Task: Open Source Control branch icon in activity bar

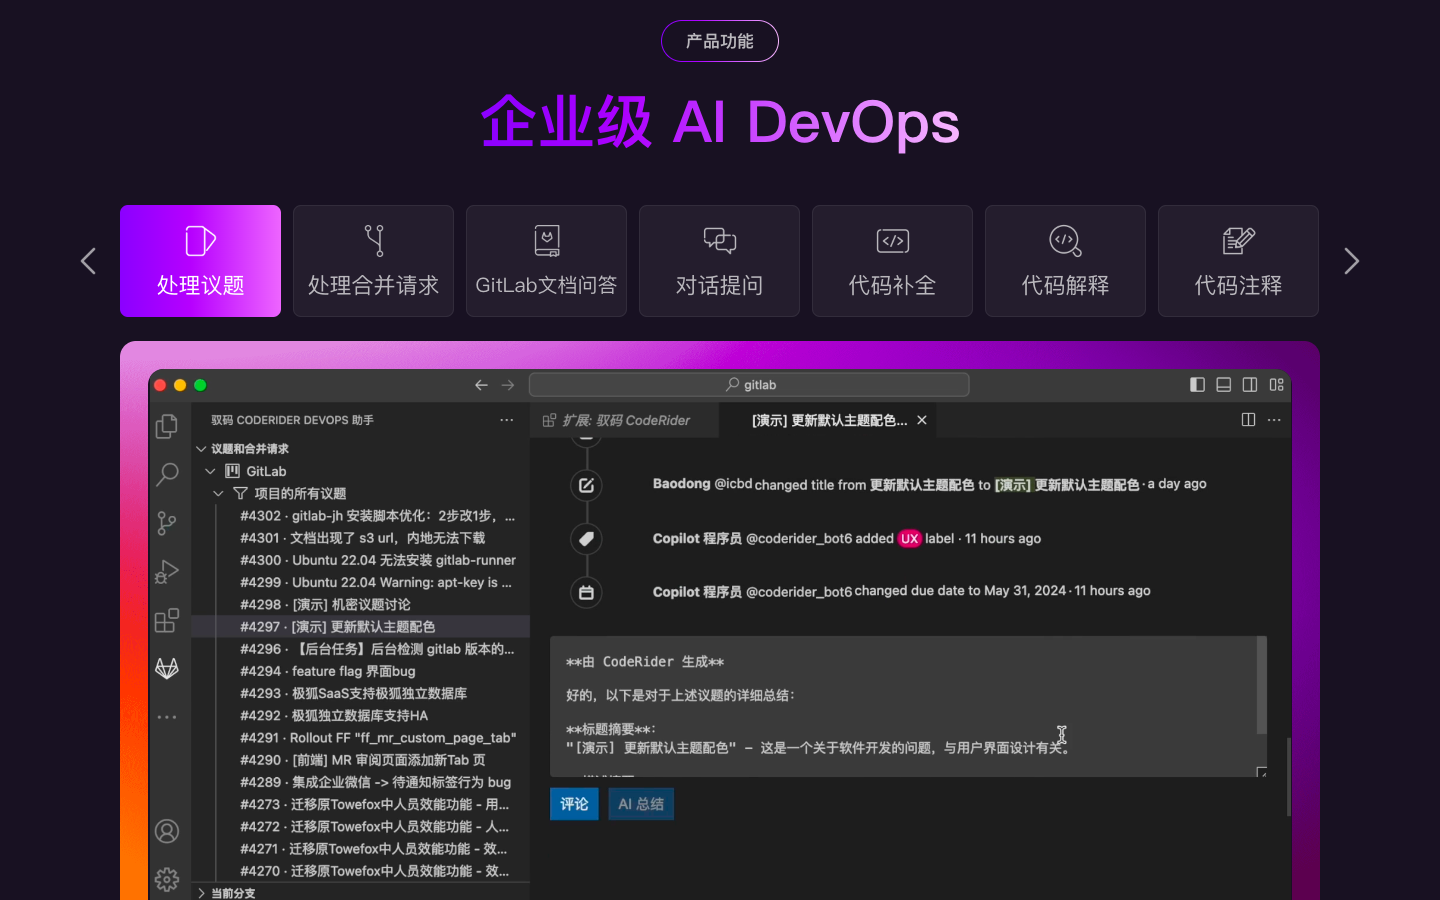Action: click(x=167, y=523)
